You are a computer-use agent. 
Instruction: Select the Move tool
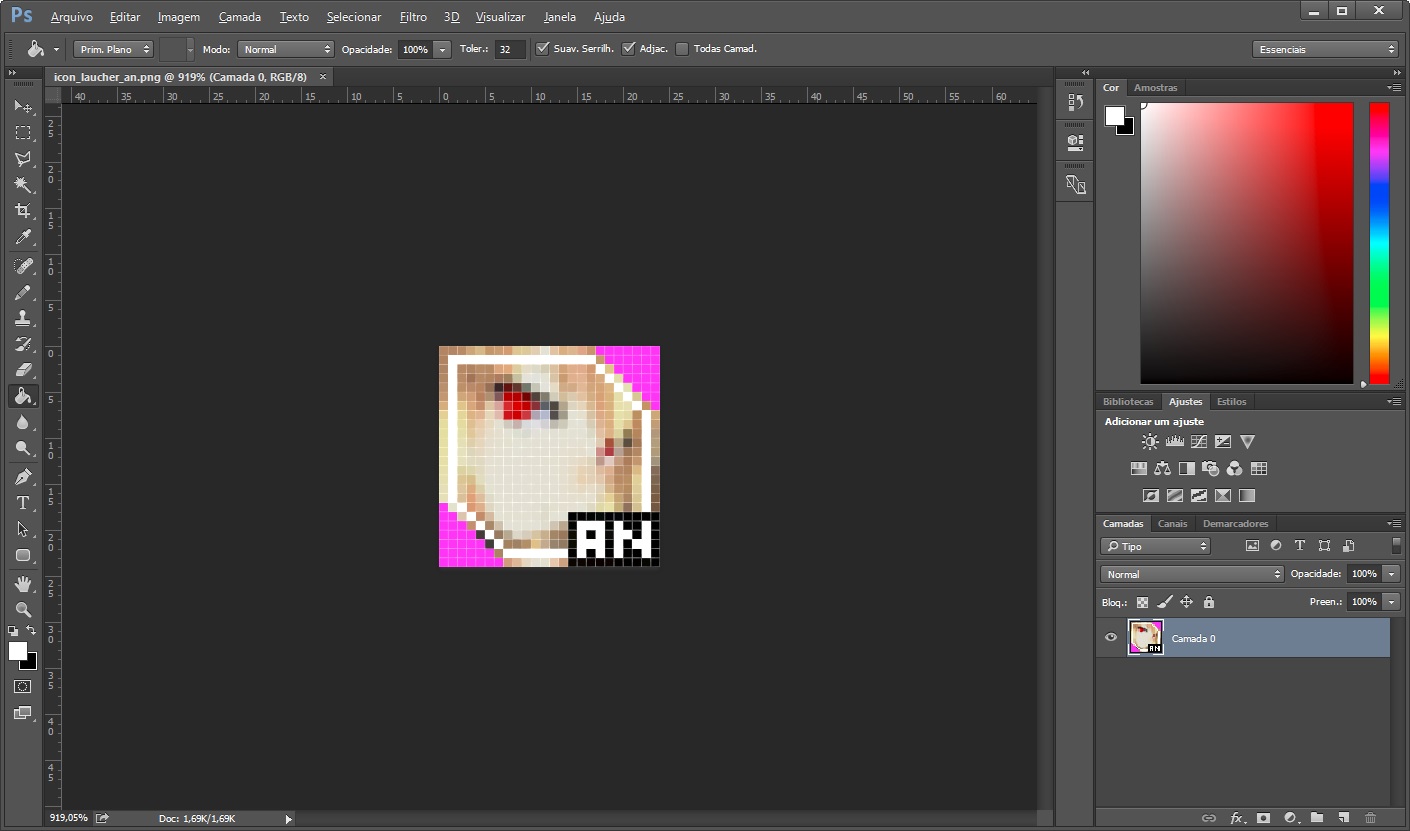22,106
